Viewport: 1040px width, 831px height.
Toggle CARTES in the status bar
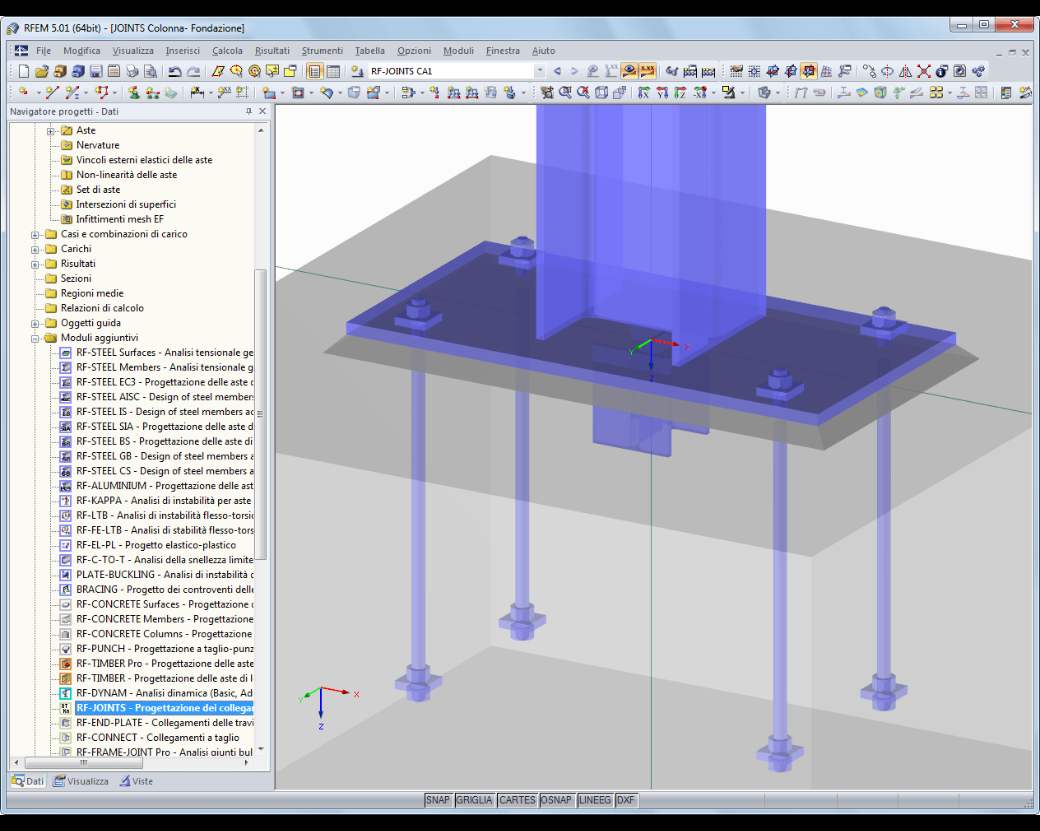517,800
